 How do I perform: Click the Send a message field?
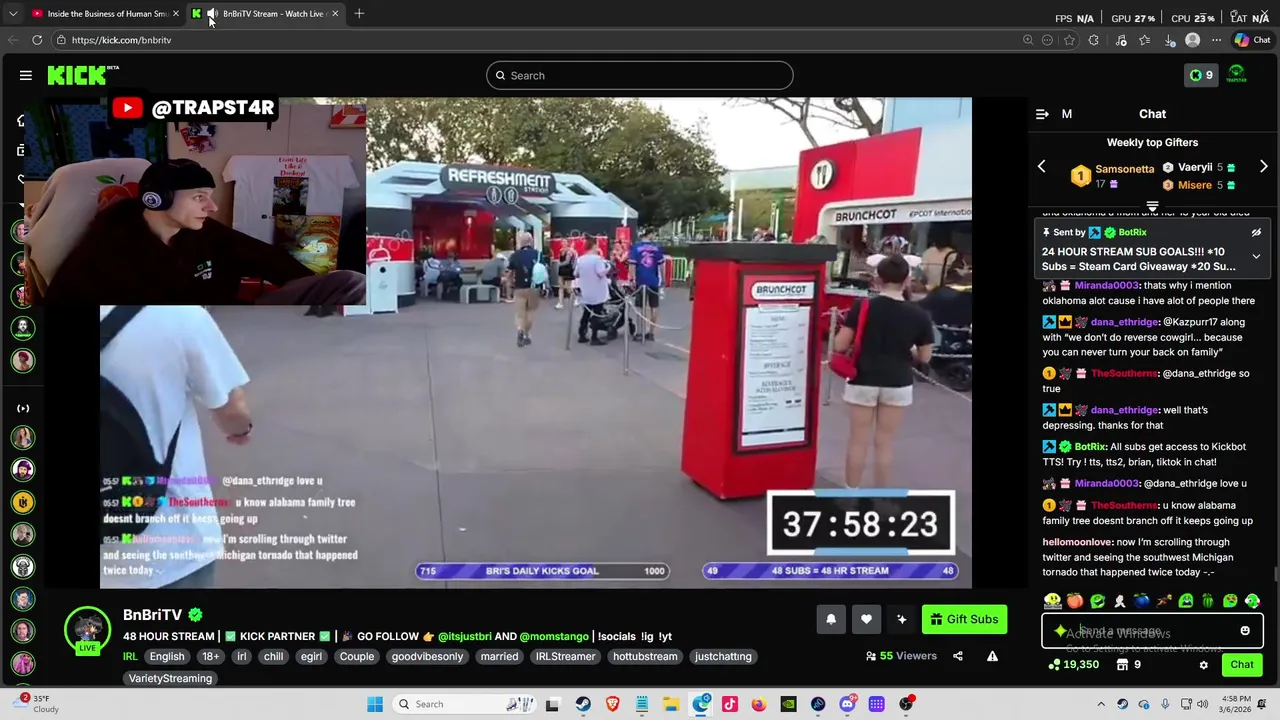1152,631
